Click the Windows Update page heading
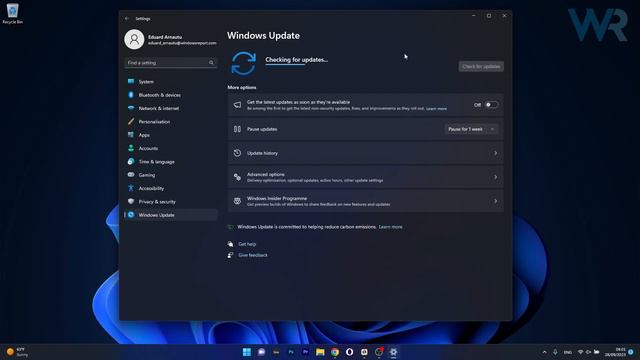Image resolution: width=640 pixels, height=360 pixels. pyautogui.click(x=264, y=36)
